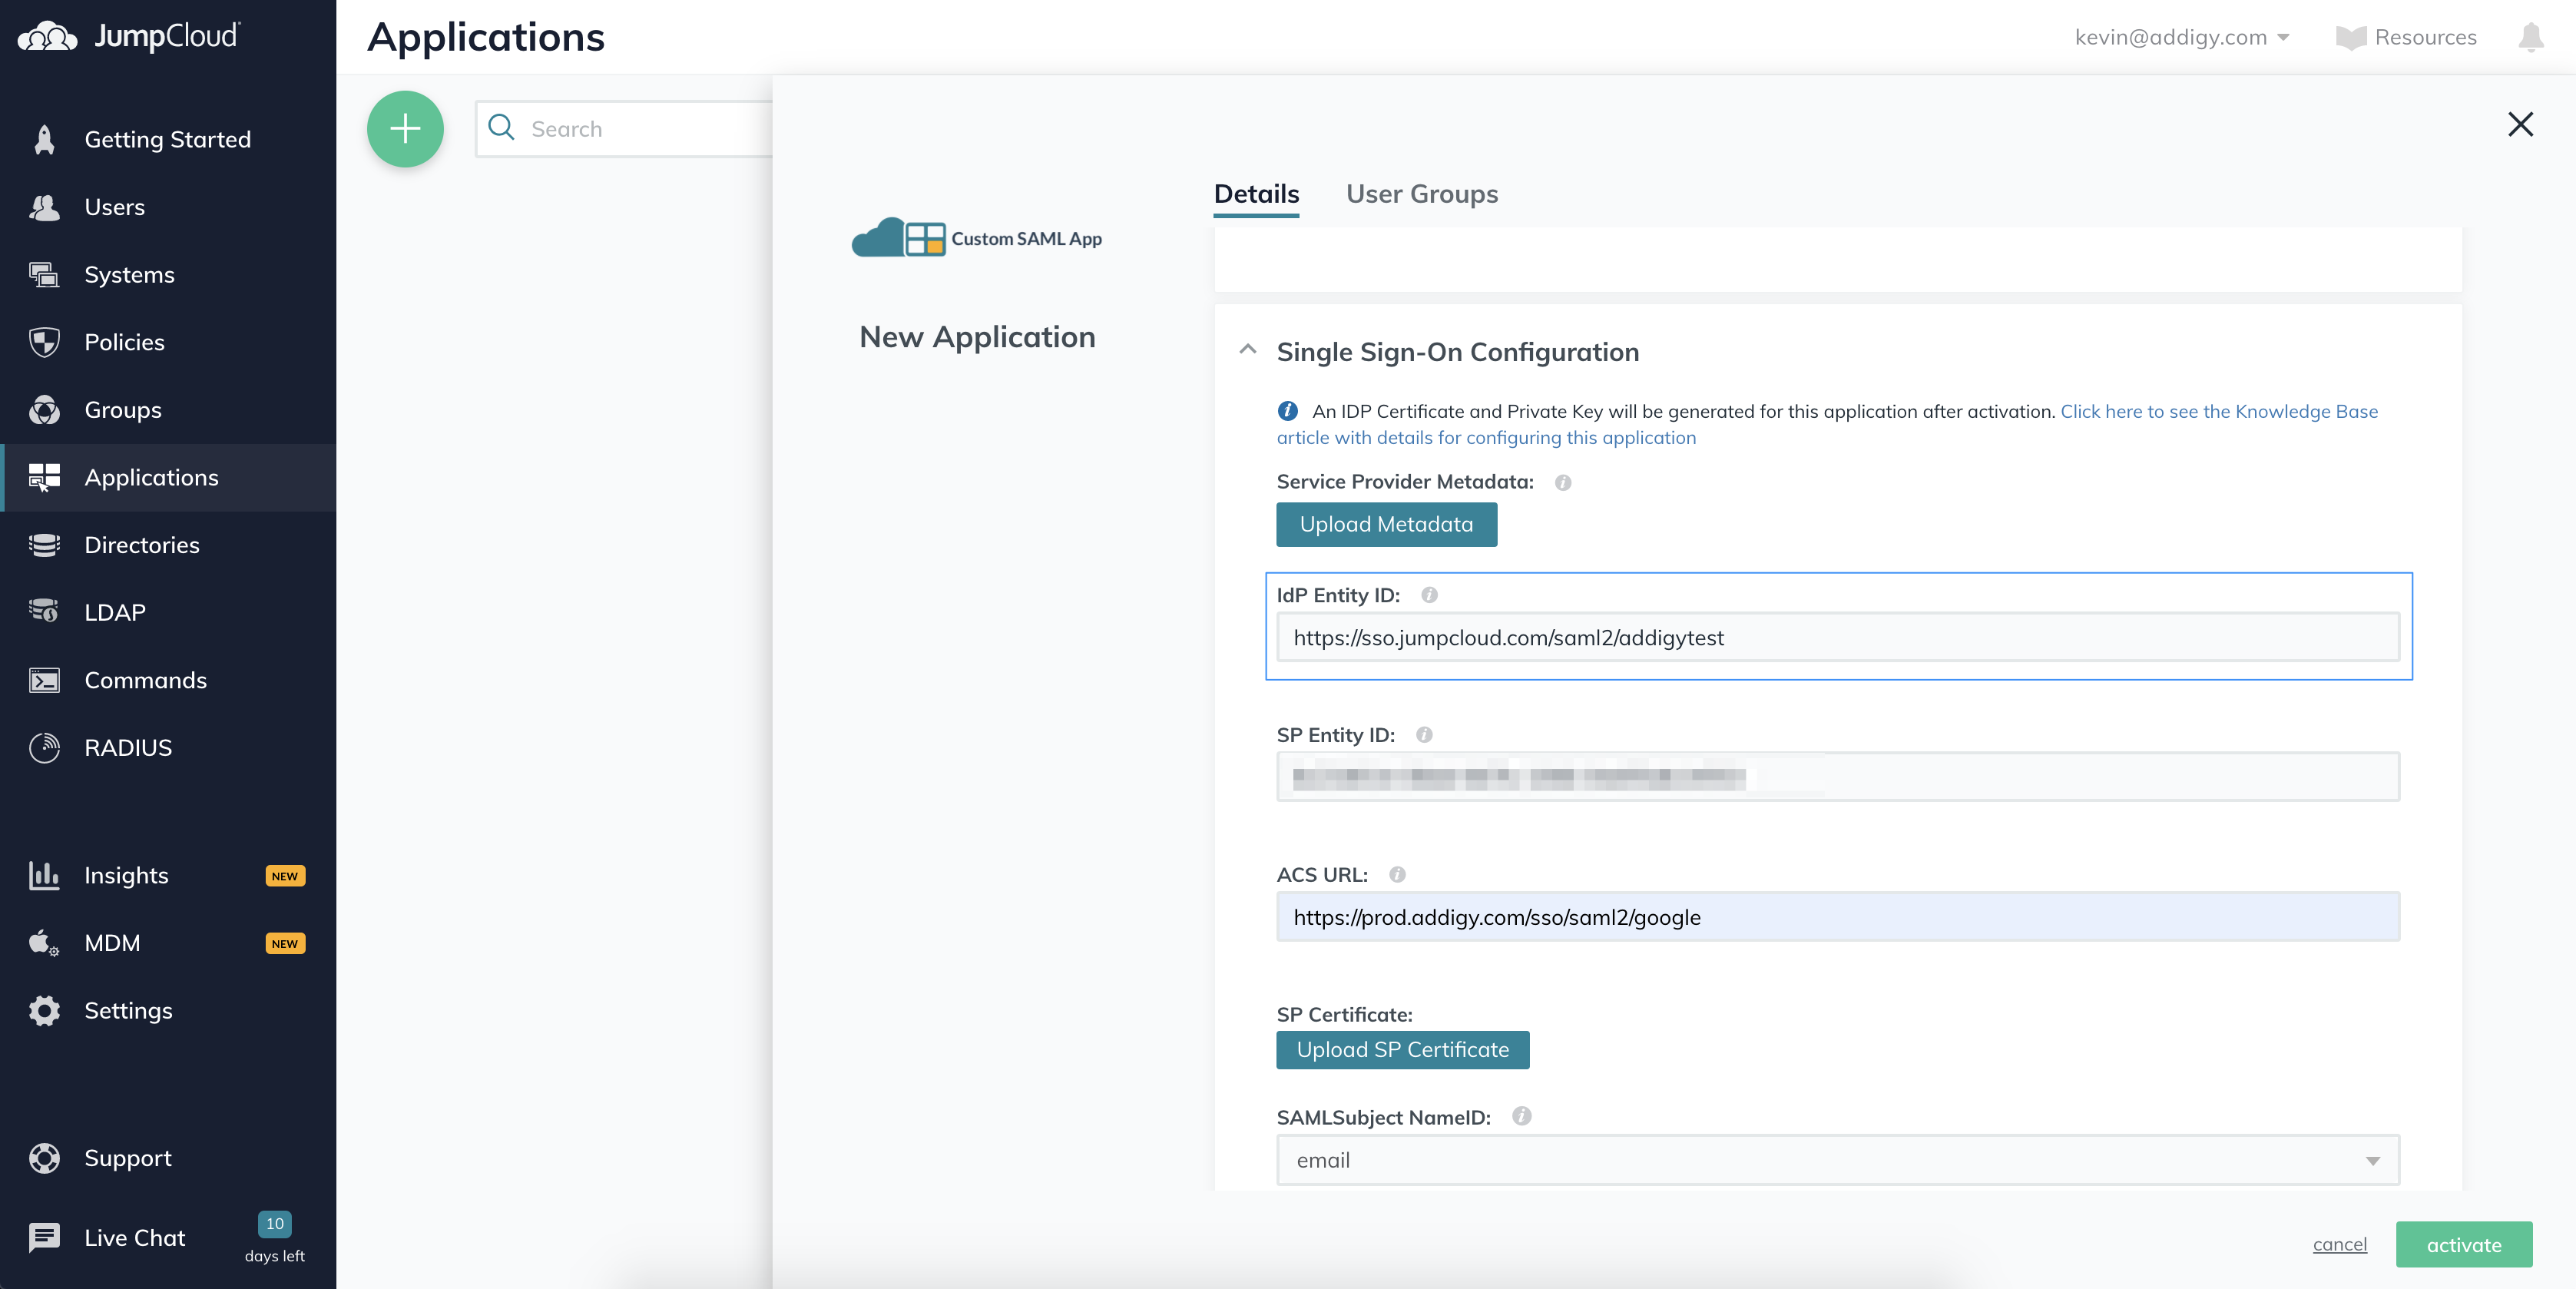Click the Commands terminal icon
This screenshot has height=1289, width=2576.
tap(44, 680)
